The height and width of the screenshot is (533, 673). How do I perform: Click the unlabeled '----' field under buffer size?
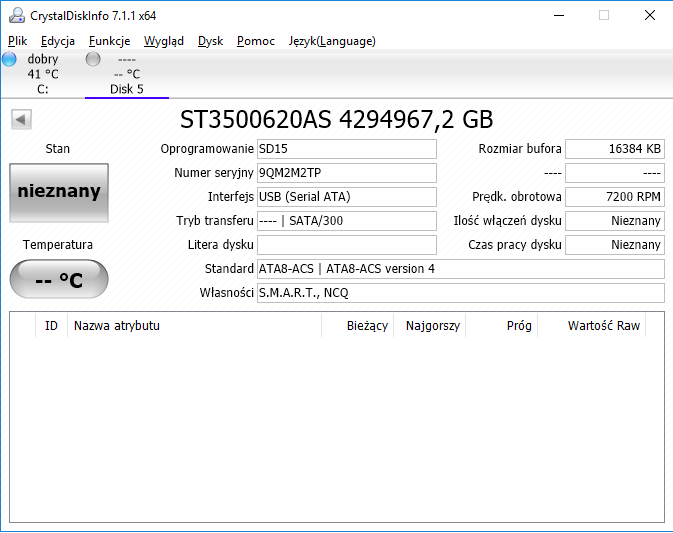(x=615, y=173)
